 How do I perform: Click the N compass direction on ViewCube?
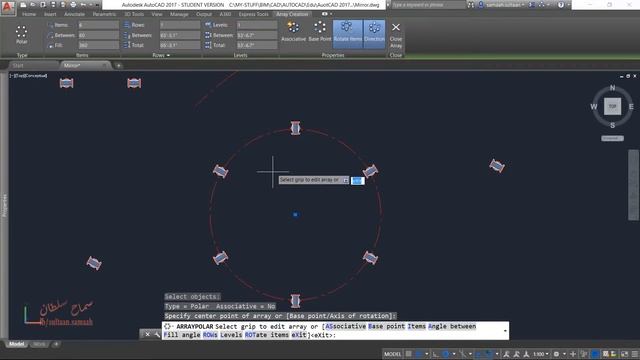click(x=612, y=88)
